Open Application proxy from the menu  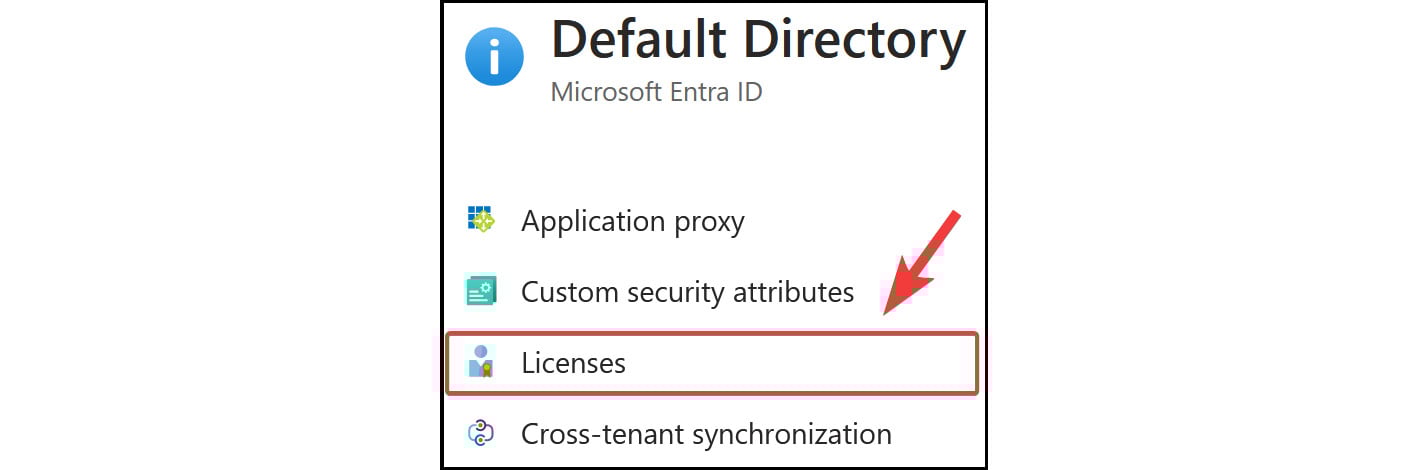click(633, 221)
